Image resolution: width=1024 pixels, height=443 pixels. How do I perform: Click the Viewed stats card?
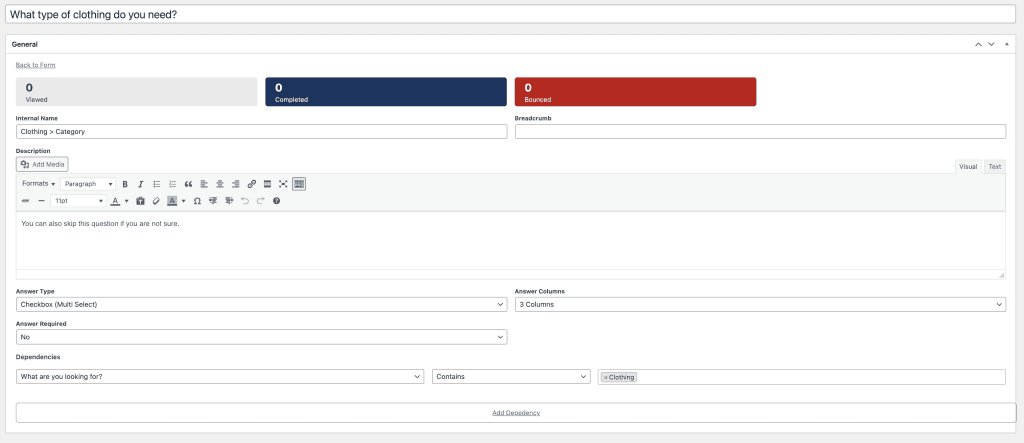tap(136, 91)
